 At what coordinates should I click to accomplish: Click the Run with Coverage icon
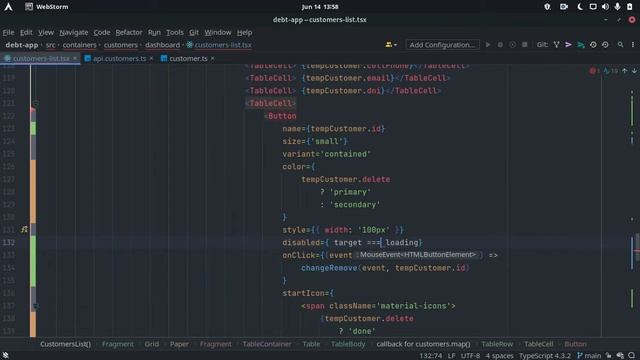pos(512,44)
